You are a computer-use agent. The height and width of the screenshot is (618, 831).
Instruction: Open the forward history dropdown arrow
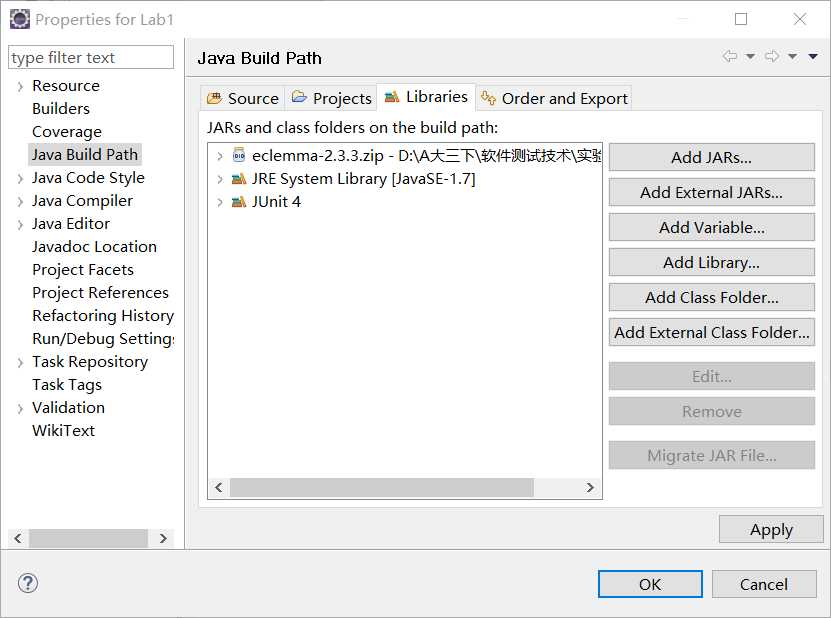(792, 56)
